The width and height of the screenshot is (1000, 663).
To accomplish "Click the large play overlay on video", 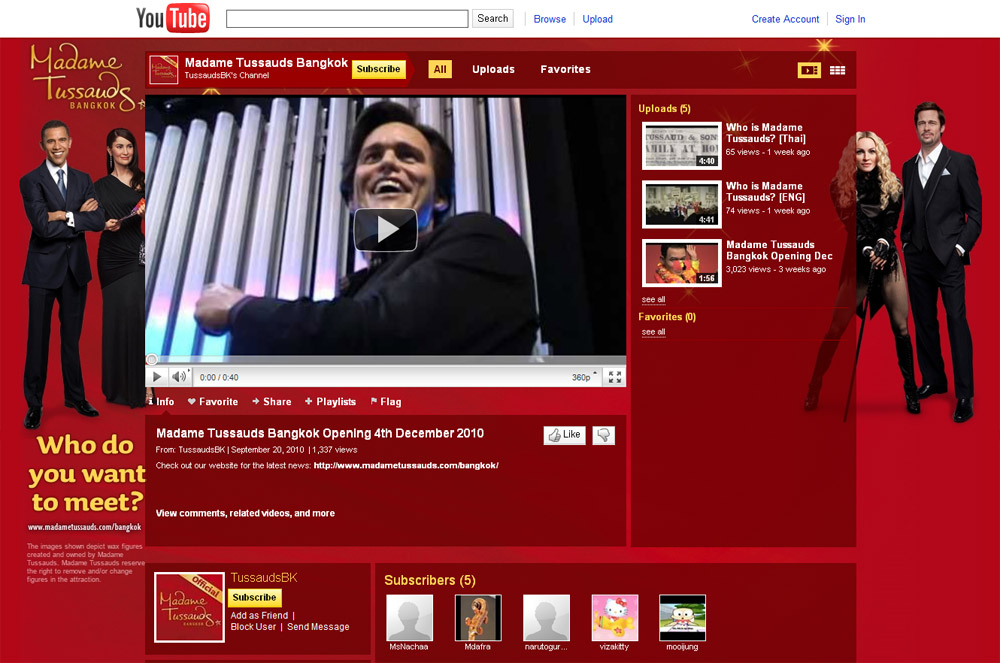I will point(386,230).
